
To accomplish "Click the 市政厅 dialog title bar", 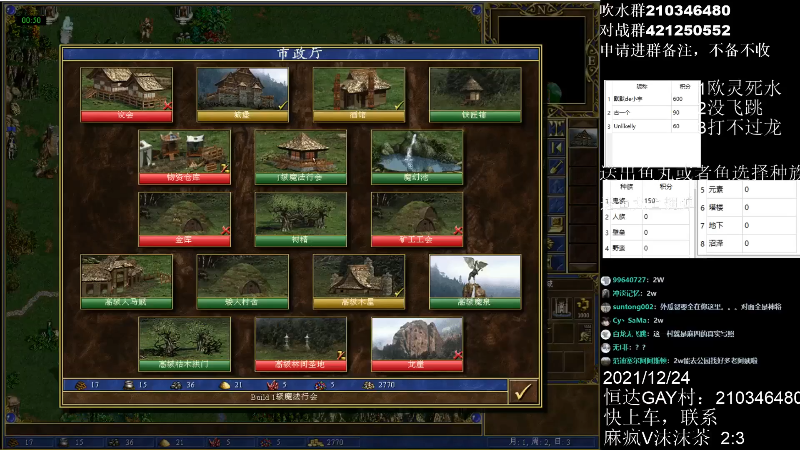I will (301, 53).
